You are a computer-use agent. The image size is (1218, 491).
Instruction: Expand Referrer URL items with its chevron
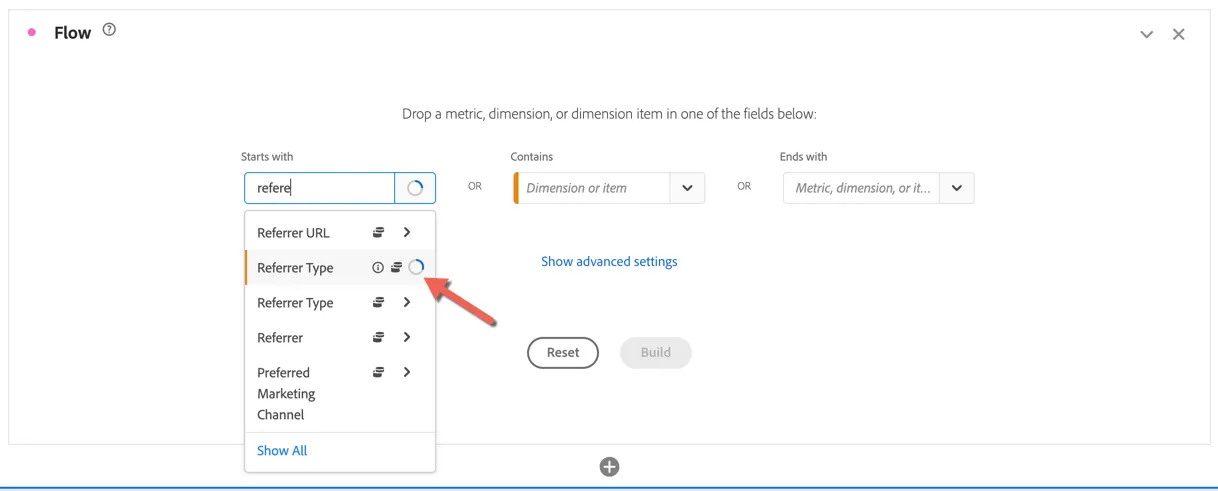pyautogui.click(x=407, y=232)
